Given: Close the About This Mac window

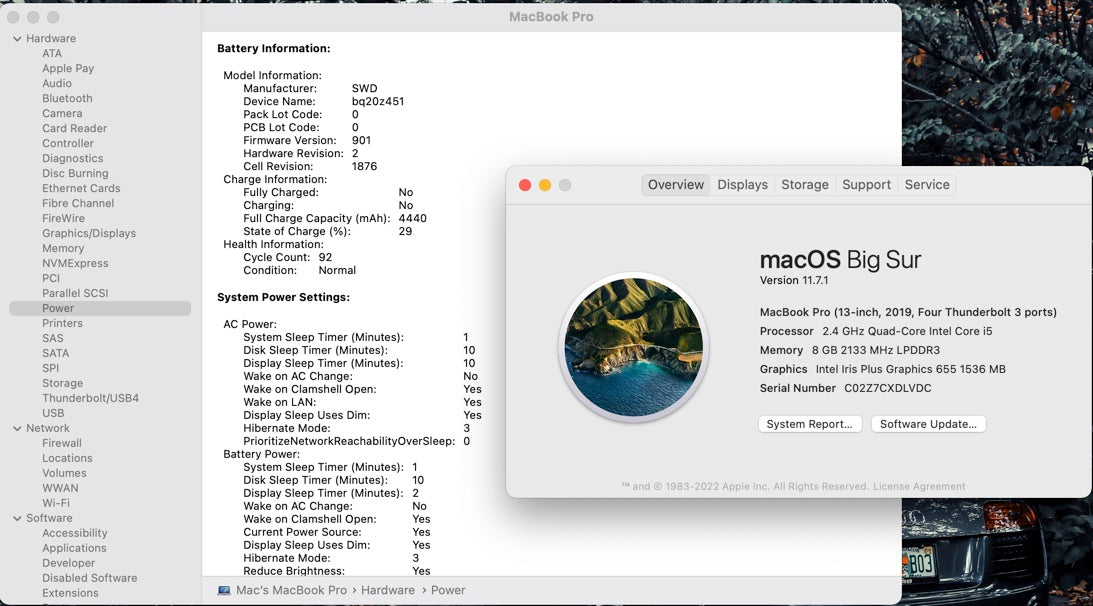Looking at the screenshot, I should [x=525, y=185].
